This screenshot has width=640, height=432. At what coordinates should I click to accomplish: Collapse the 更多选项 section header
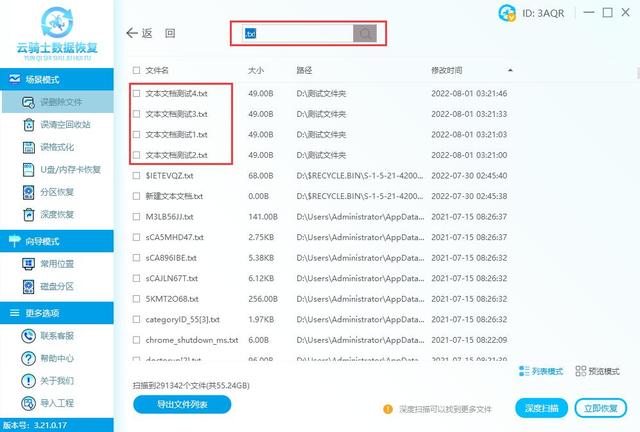tap(57, 313)
